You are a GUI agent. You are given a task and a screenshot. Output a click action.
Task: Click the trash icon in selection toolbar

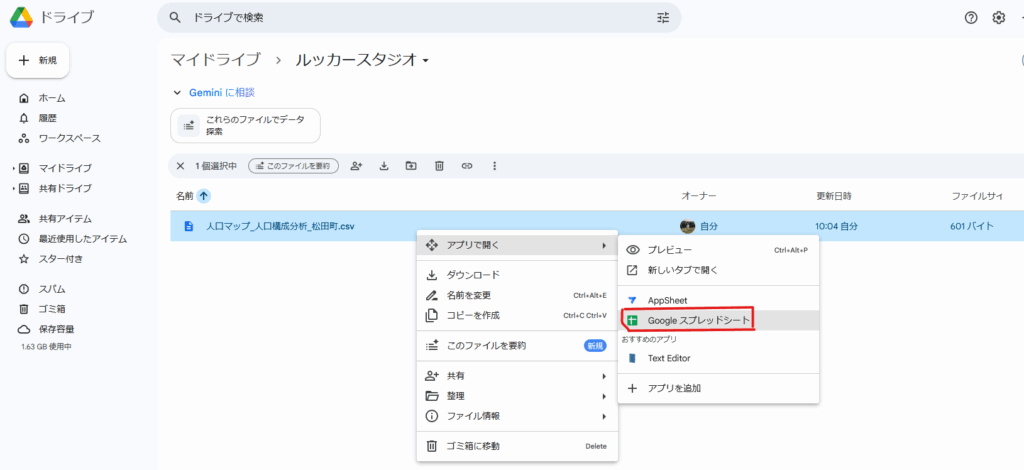438,166
